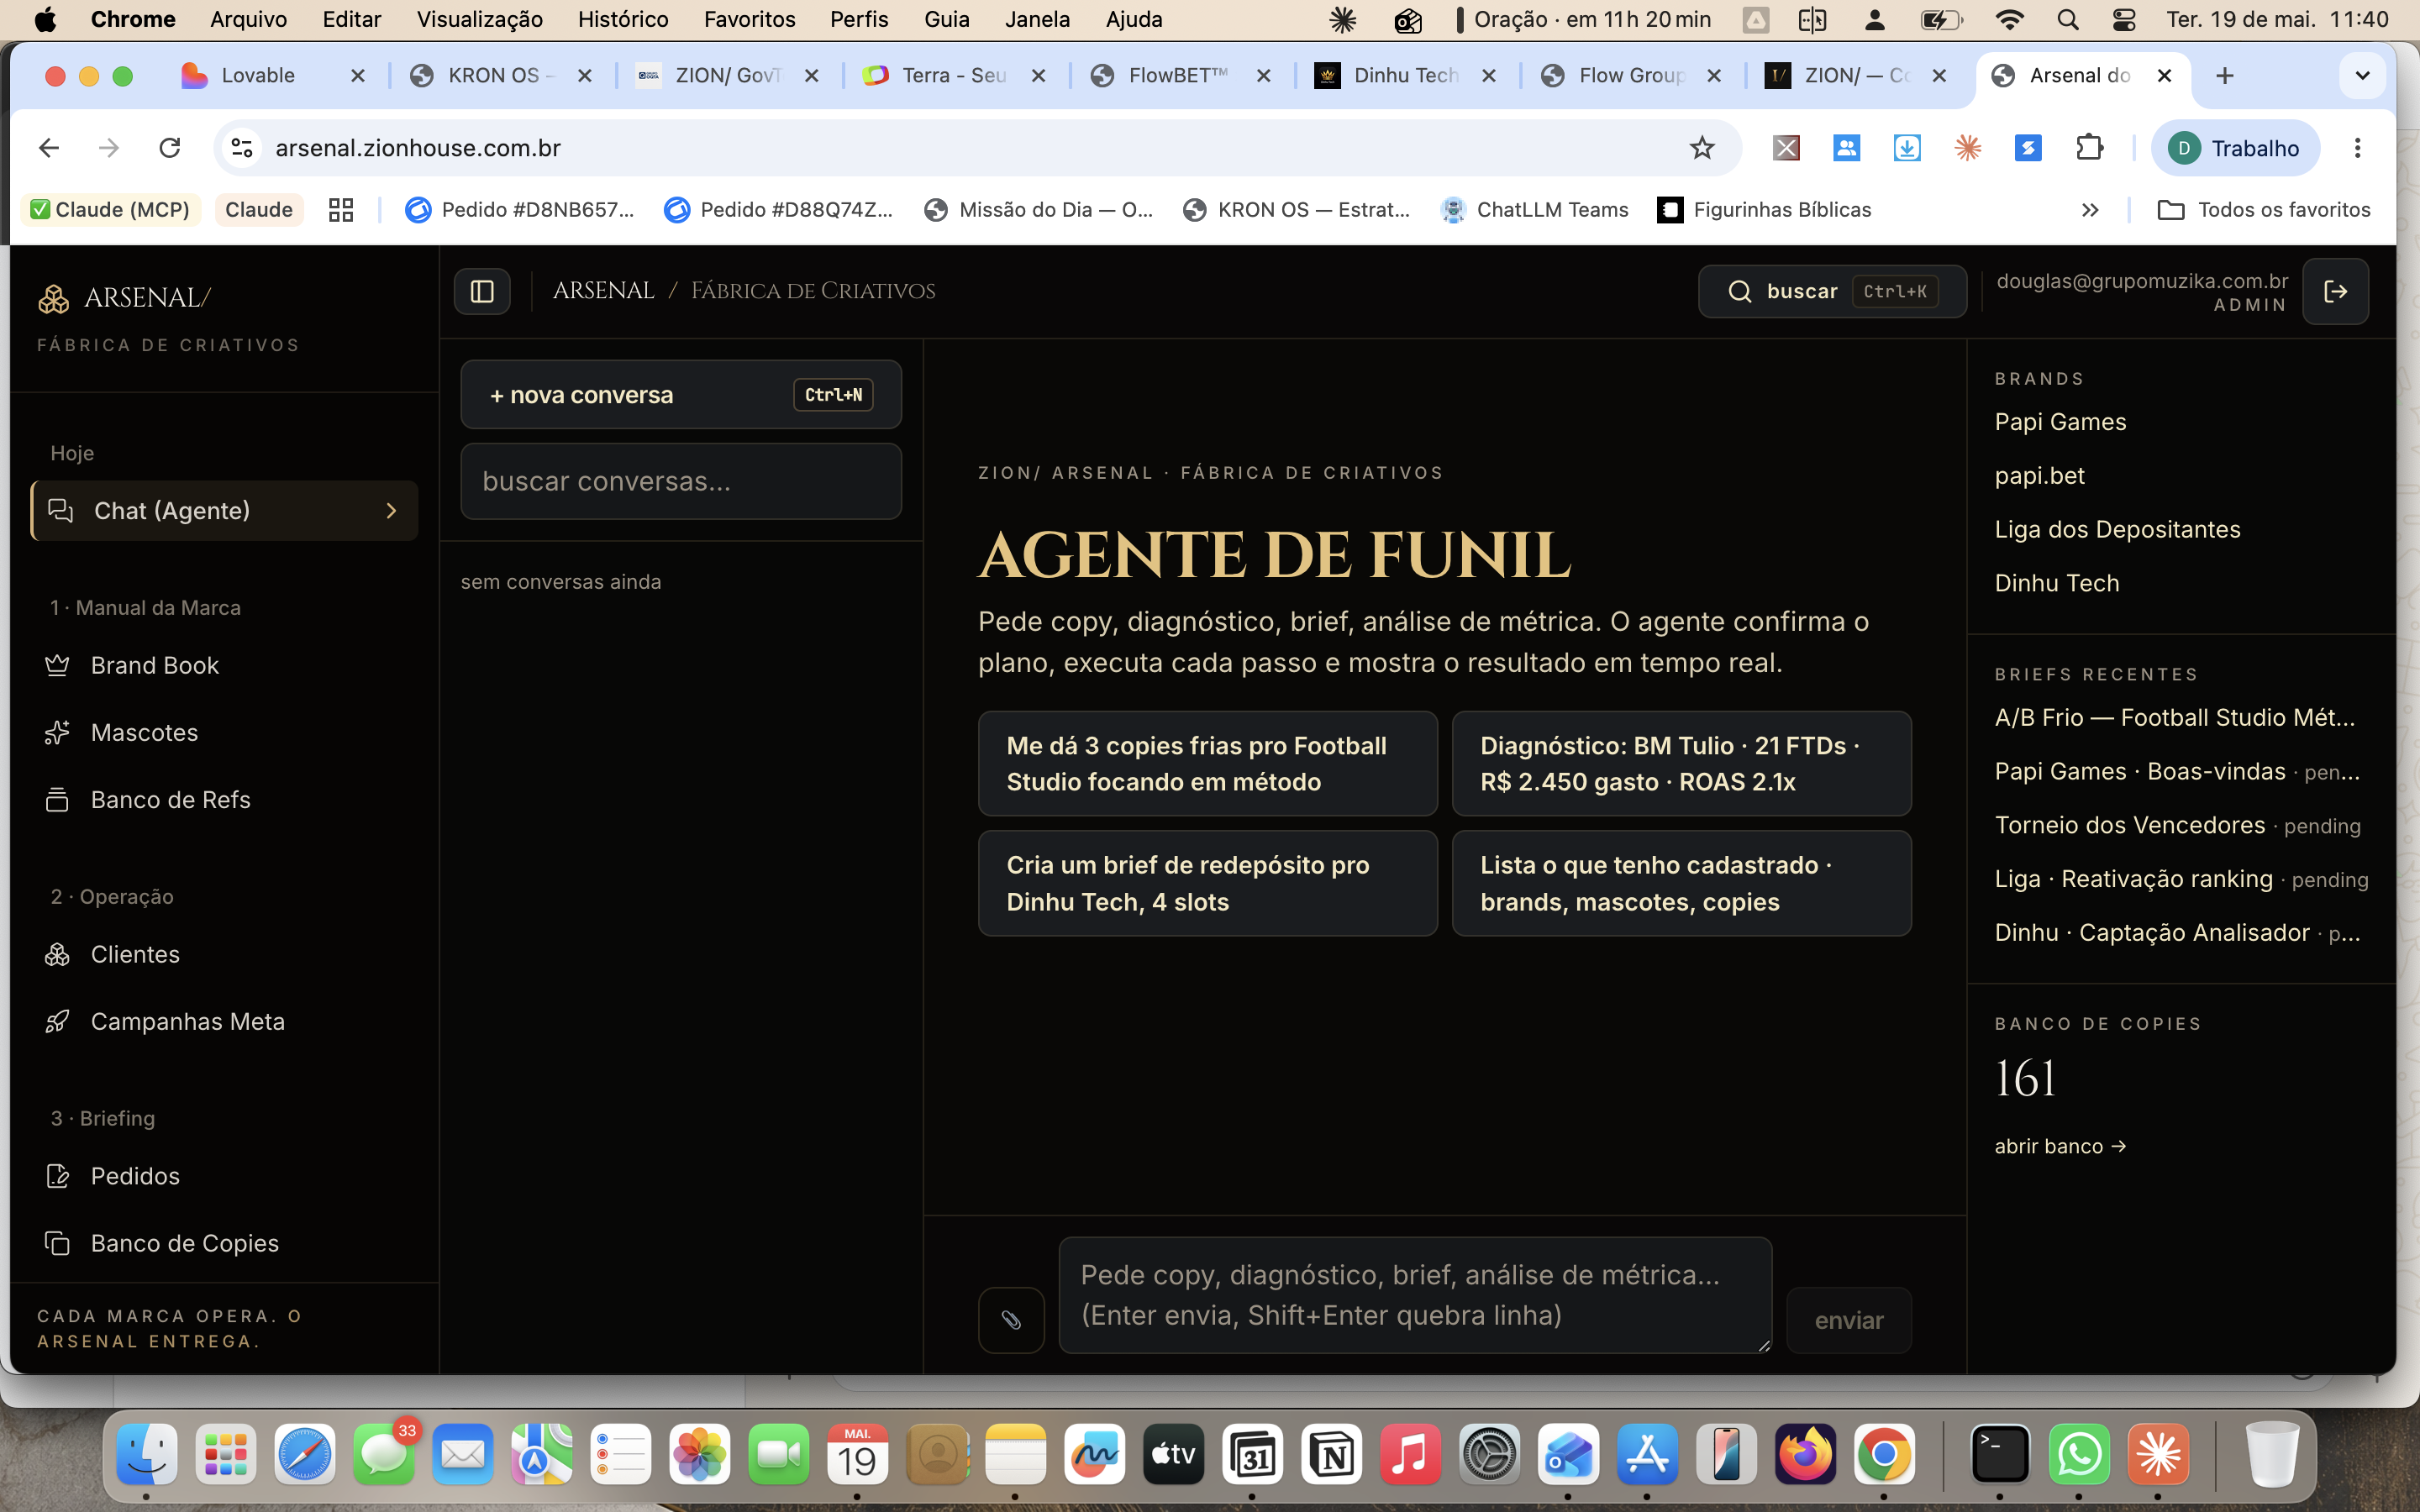Click the ARSENAL logo icon
The height and width of the screenshot is (1512, 2420).
pos(53,298)
